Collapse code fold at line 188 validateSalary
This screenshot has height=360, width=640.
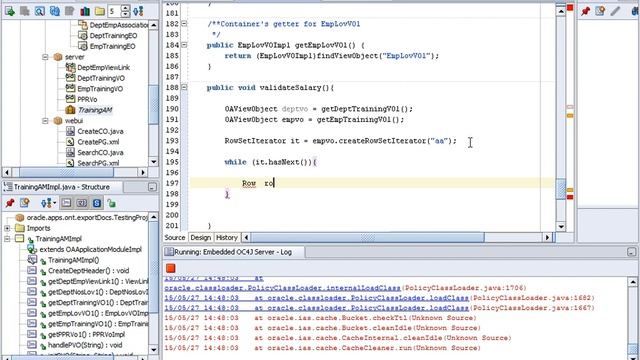(x=184, y=87)
